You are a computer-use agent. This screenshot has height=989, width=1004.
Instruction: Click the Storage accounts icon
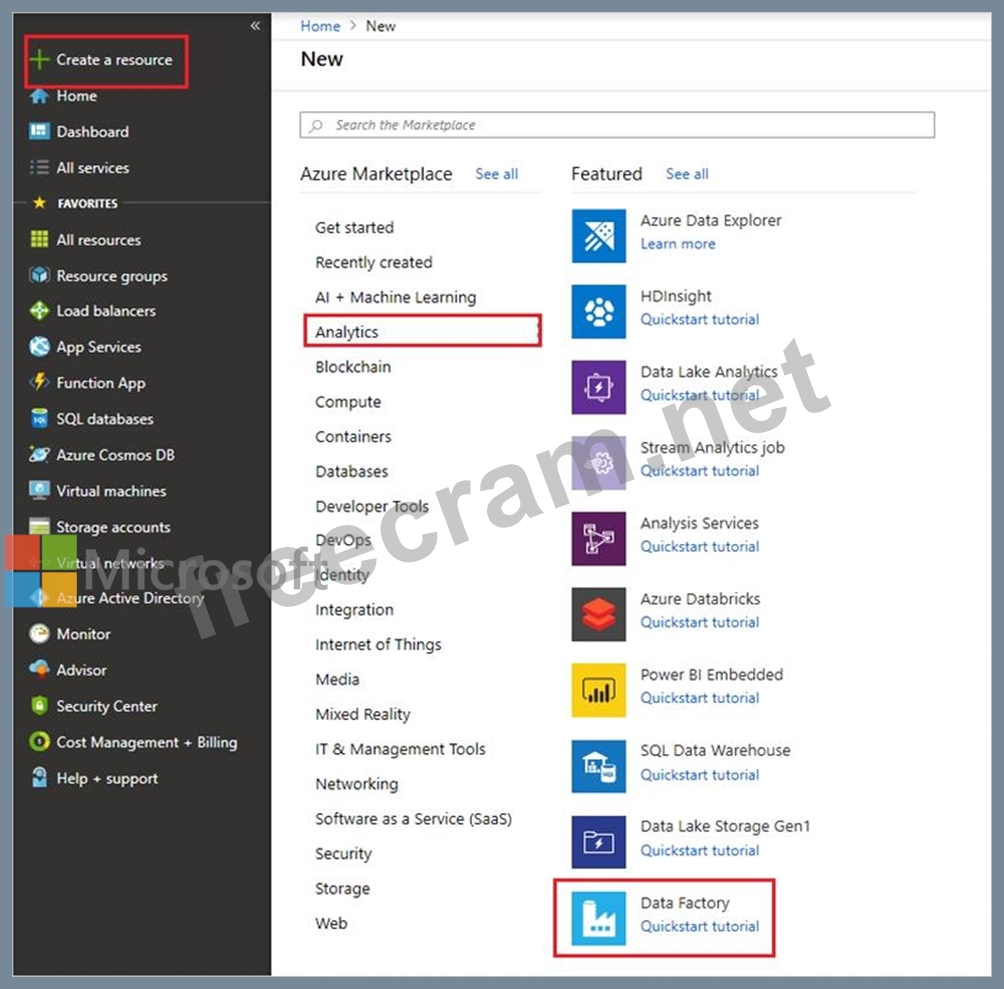coord(39,526)
